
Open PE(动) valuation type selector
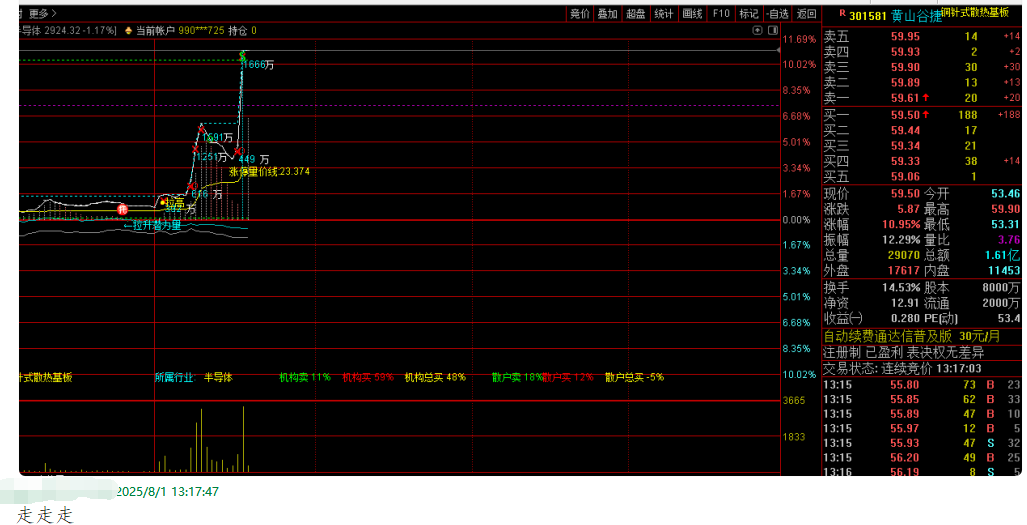click(x=941, y=319)
